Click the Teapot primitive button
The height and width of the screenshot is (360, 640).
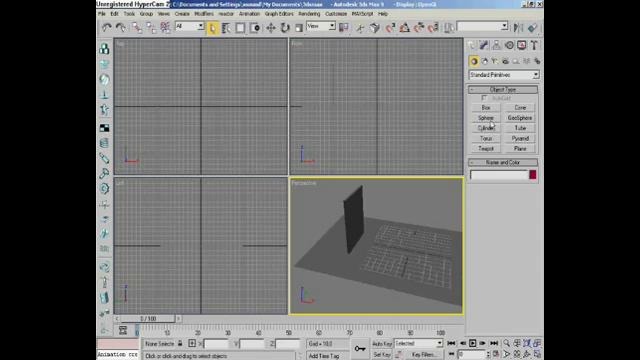click(x=486, y=149)
